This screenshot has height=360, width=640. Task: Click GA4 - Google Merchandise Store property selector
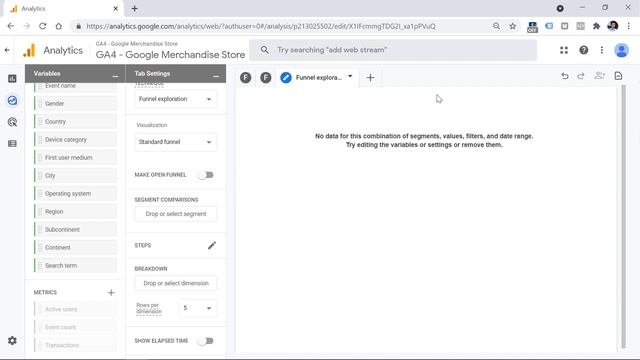pyautogui.click(x=170, y=51)
